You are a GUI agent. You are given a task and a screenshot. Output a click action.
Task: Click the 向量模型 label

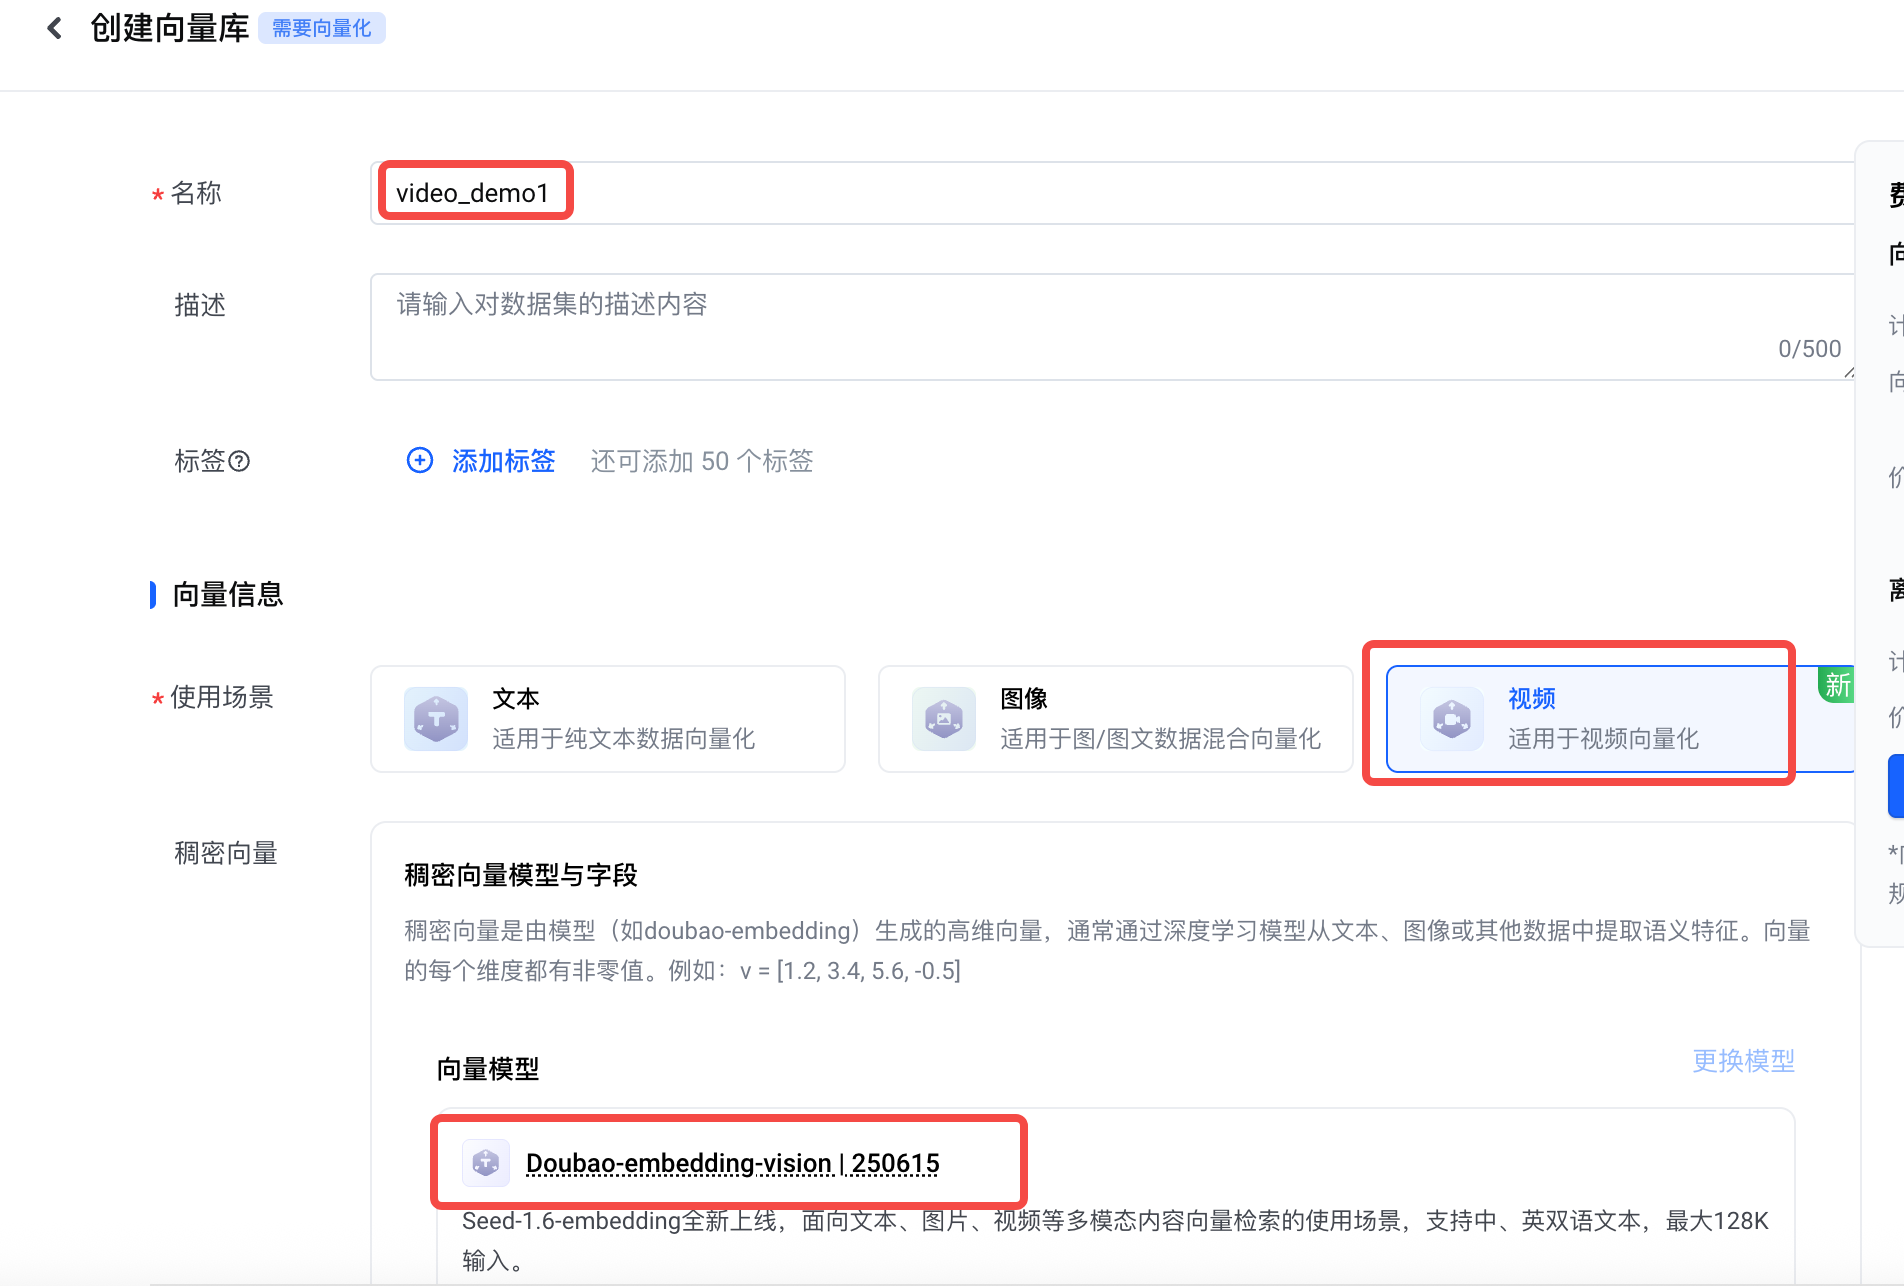488,1069
